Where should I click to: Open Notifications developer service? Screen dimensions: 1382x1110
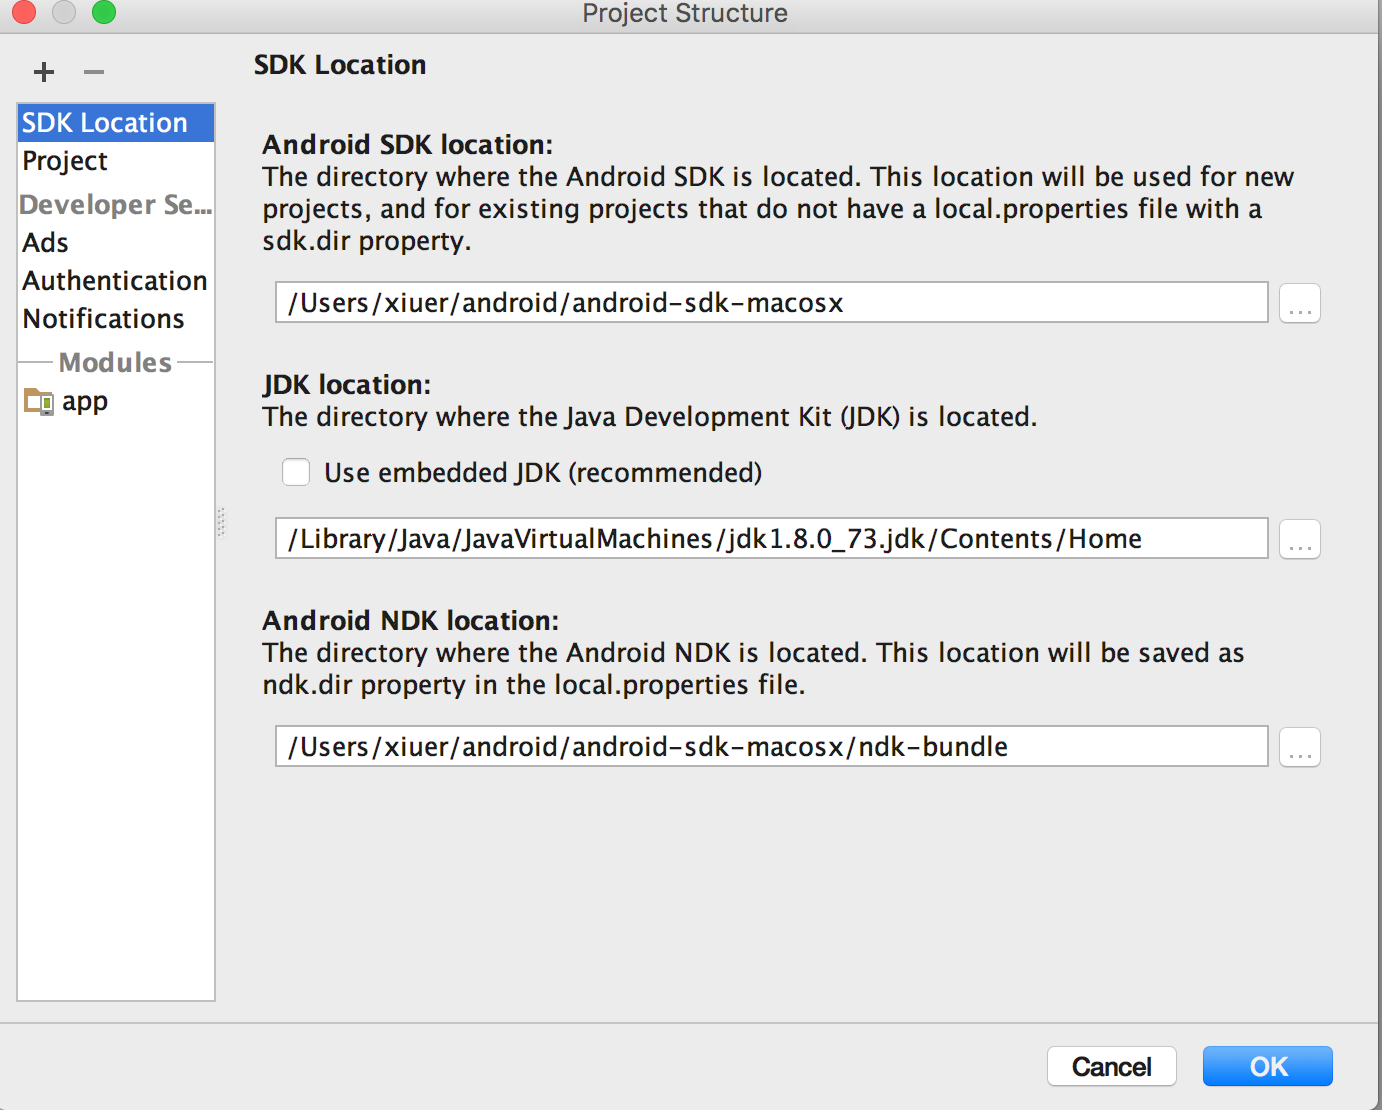(x=116, y=319)
